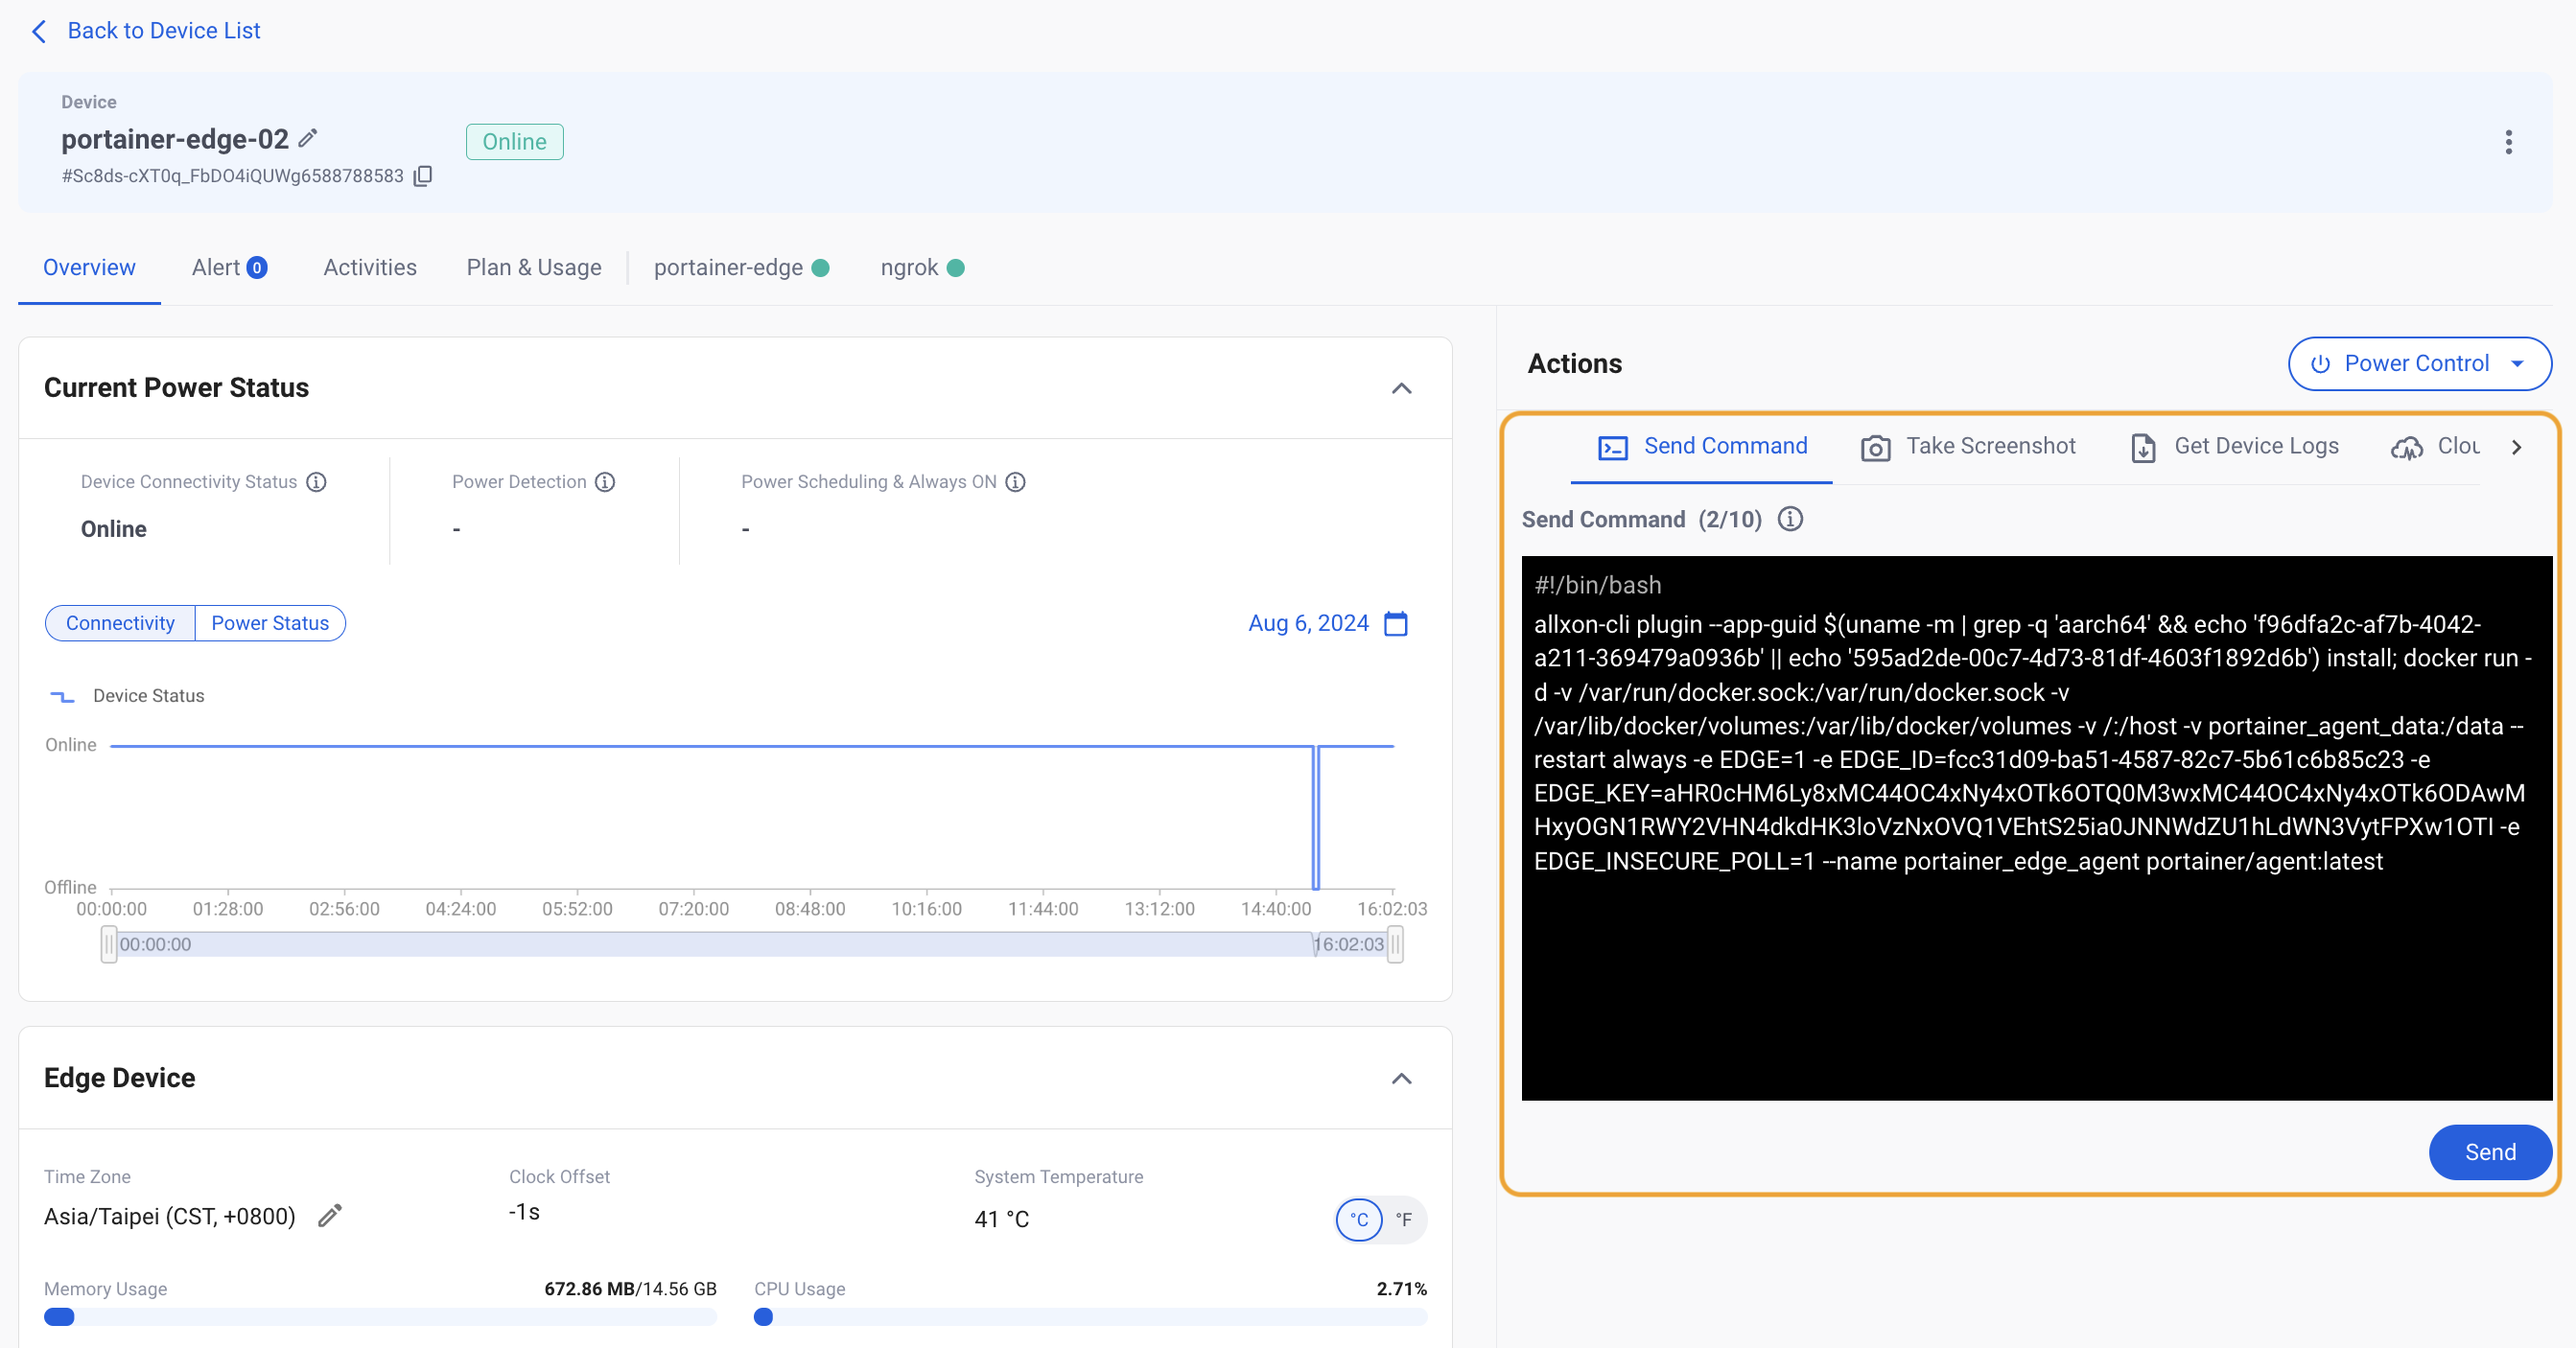Click the 41 °C temperature value
This screenshot has width=2576, height=1348.
pos(1001,1219)
